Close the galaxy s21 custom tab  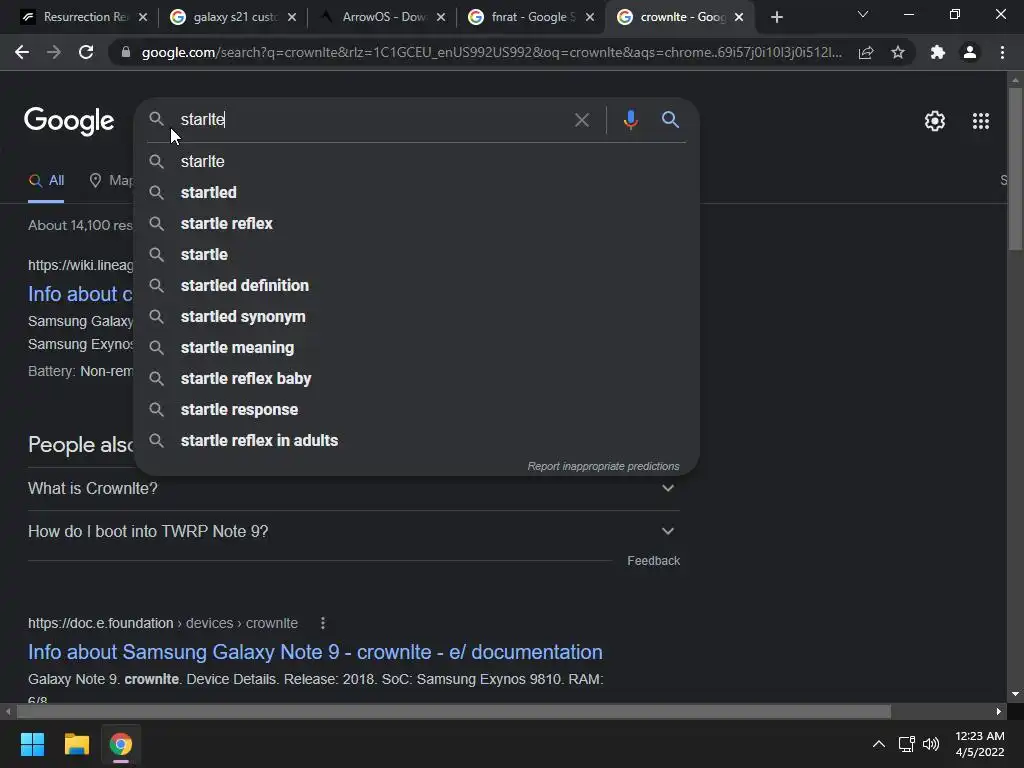292,17
